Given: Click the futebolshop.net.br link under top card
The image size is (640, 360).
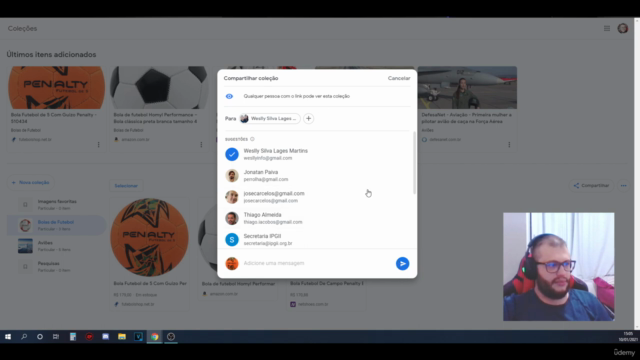Looking at the screenshot, I should pos(35,140).
